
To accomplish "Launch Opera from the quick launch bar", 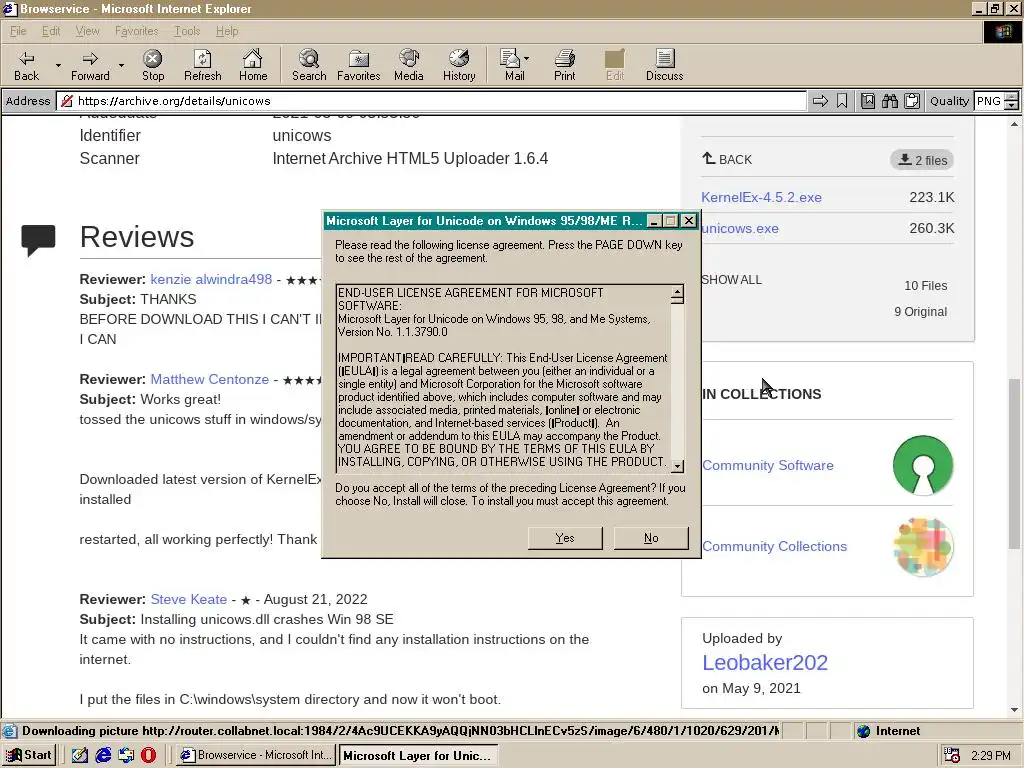I will click(148, 755).
